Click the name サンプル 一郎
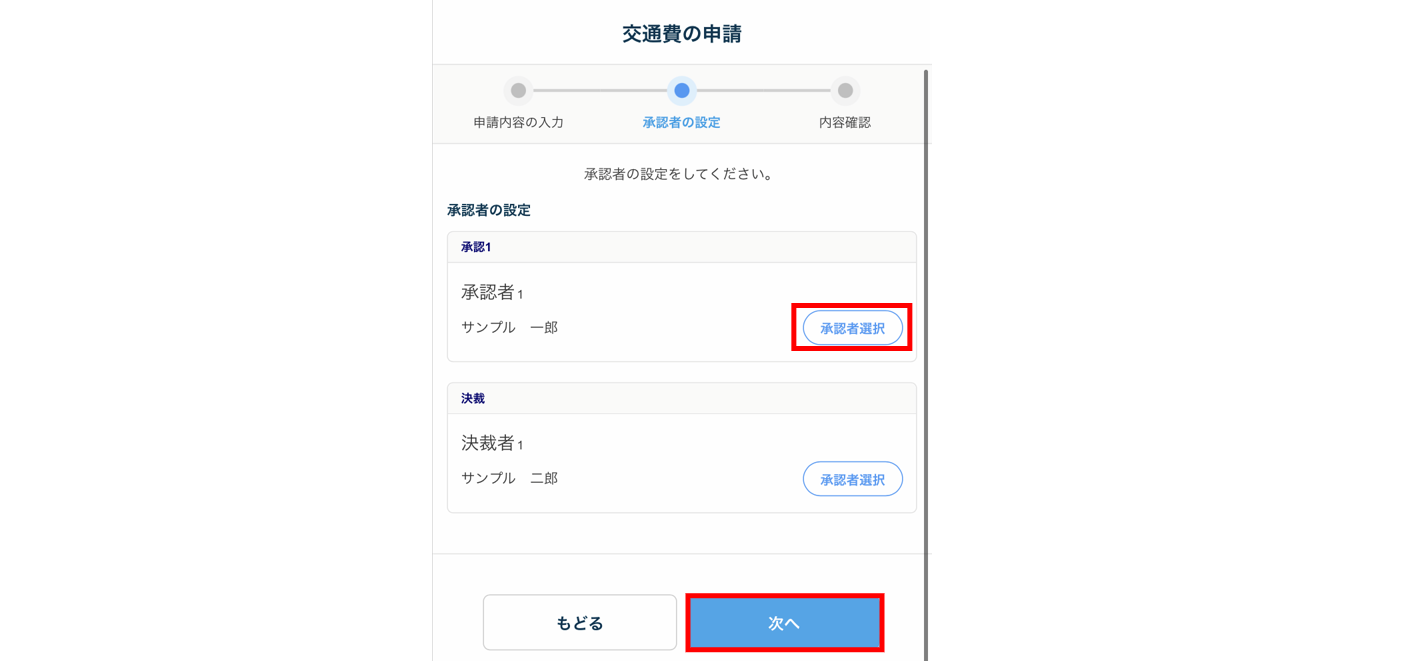The width and height of the screenshot is (1414, 661). coord(510,327)
